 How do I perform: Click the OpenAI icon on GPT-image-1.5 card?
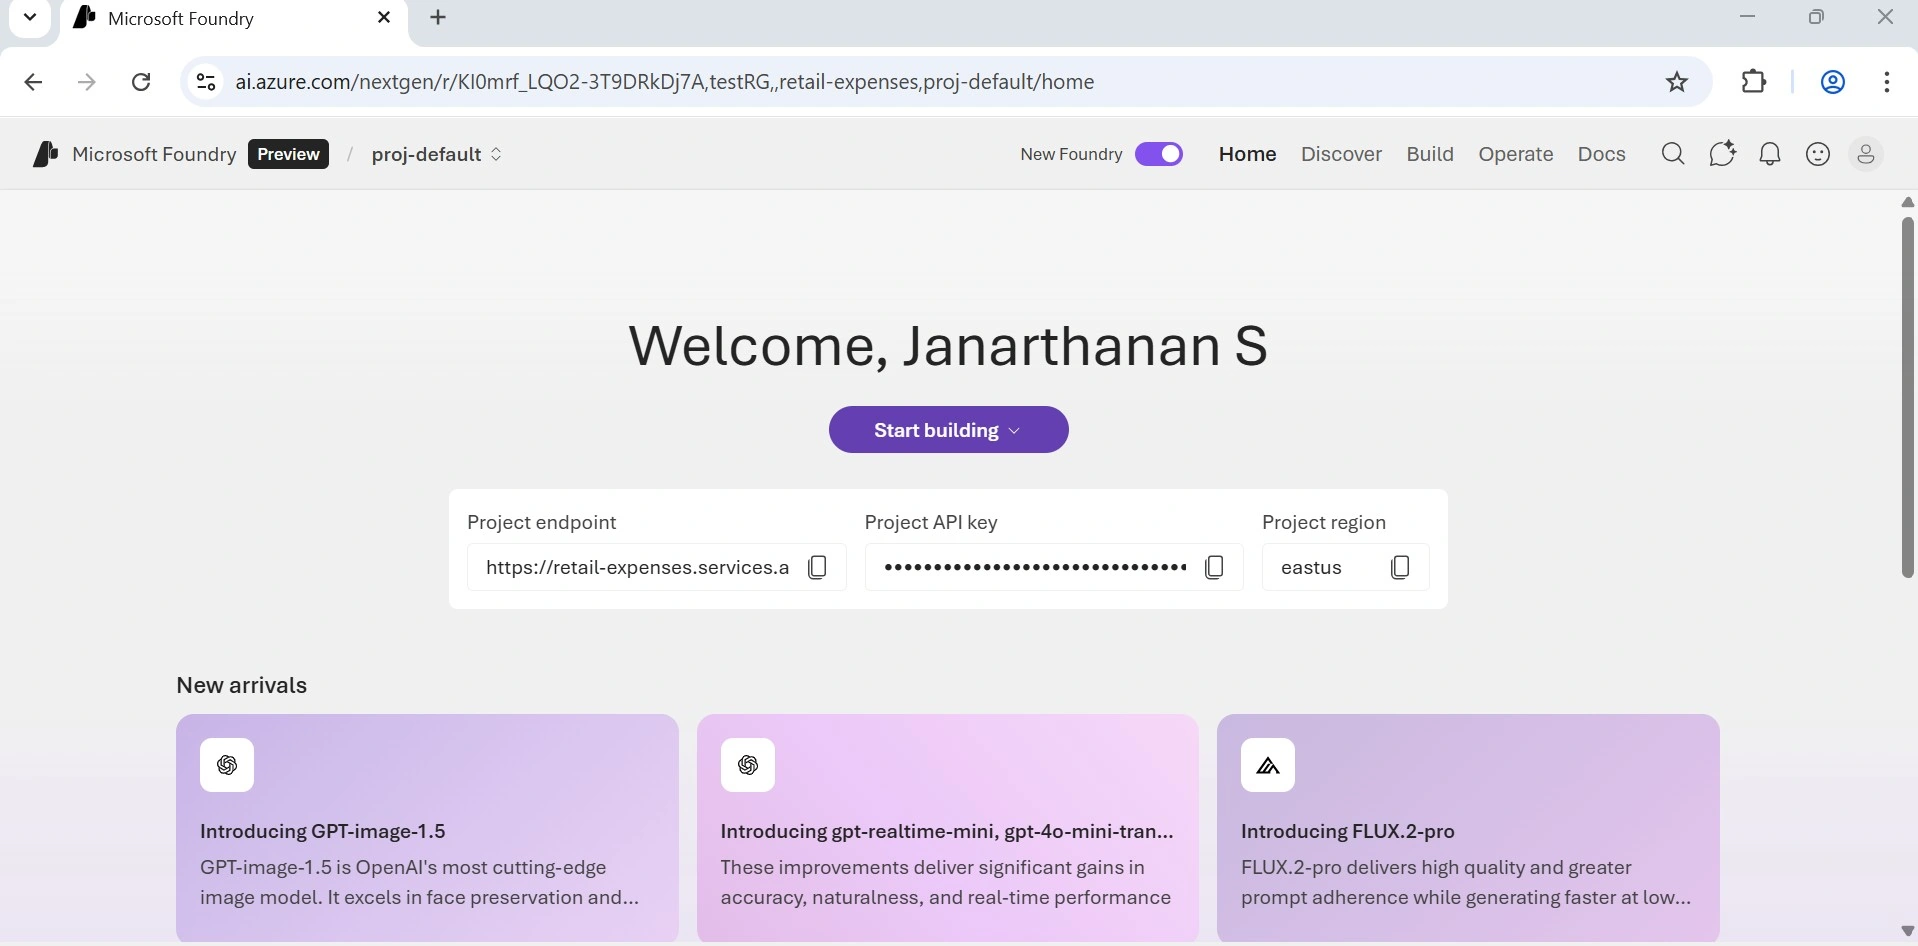coord(227,765)
